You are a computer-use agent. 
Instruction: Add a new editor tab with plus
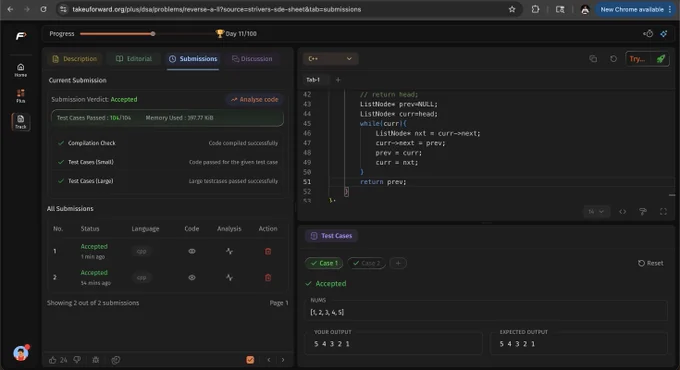click(338, 80)
